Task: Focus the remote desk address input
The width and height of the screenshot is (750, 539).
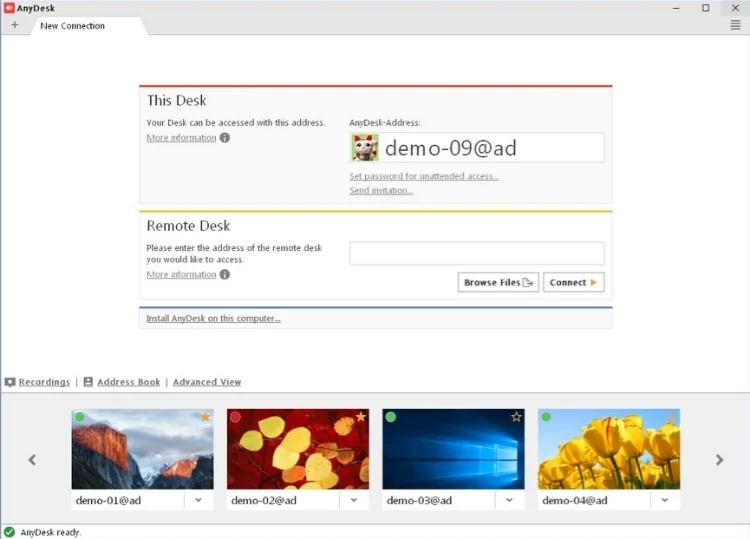Action: click(477, 253)
